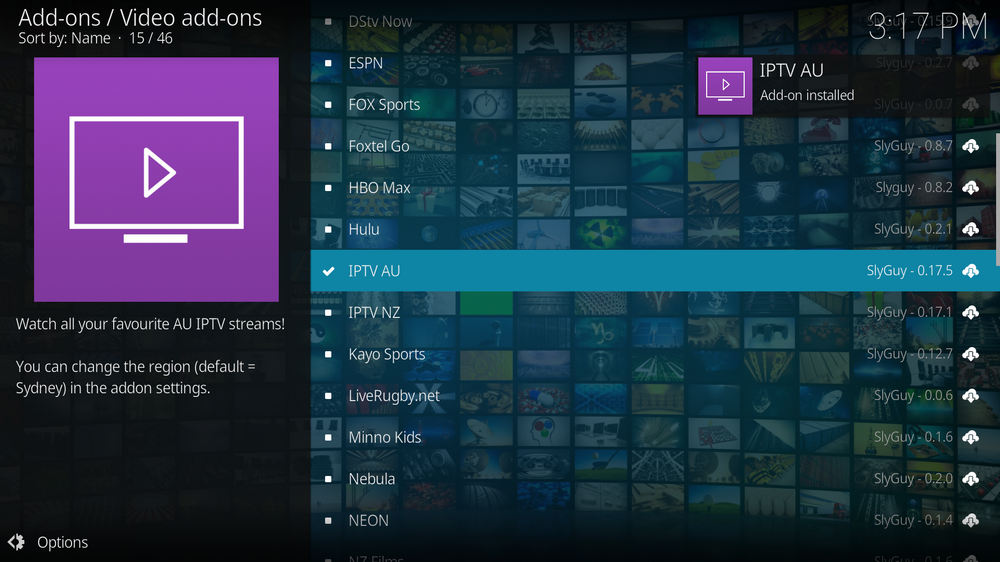Click the IPTV AU notification icon
1000x562 pixels.
click(x=725, y=86)
